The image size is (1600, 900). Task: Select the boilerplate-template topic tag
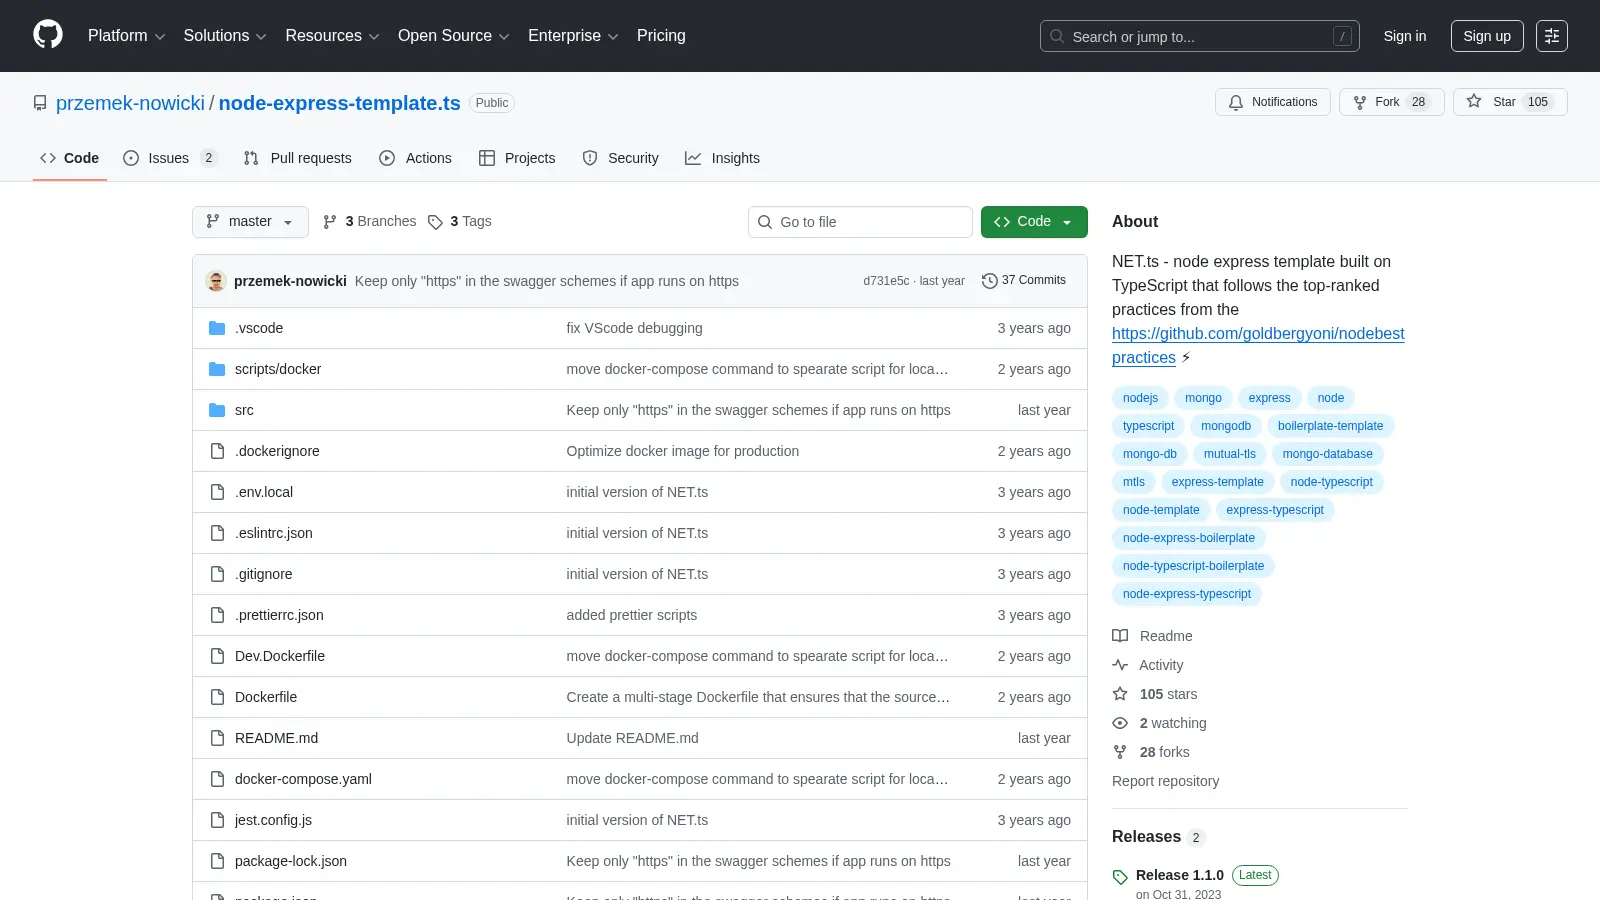(1330, 426)
